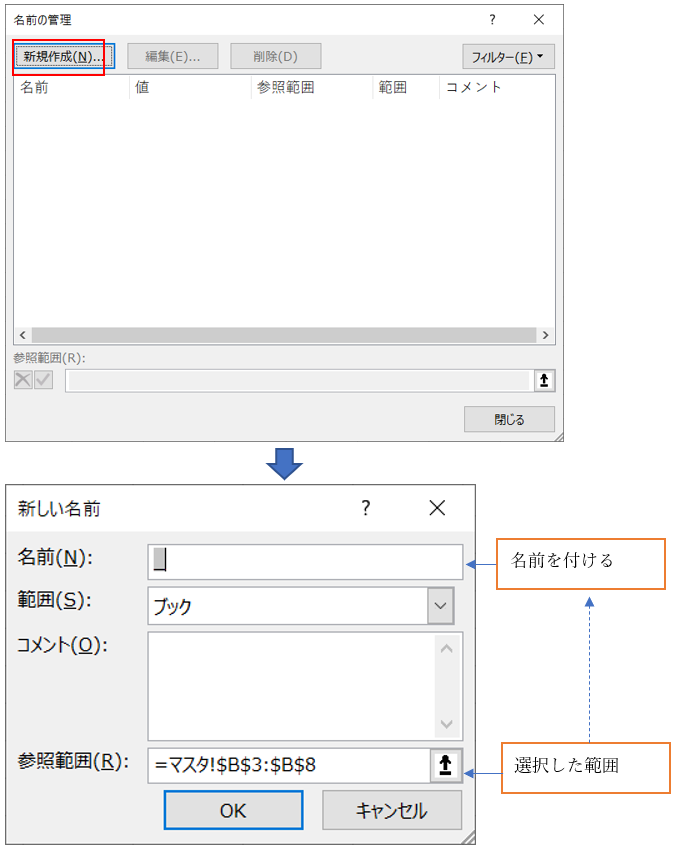The image size is (681, 849).
Task: Click the コメント column header
Action: click(x=495, y=87)
